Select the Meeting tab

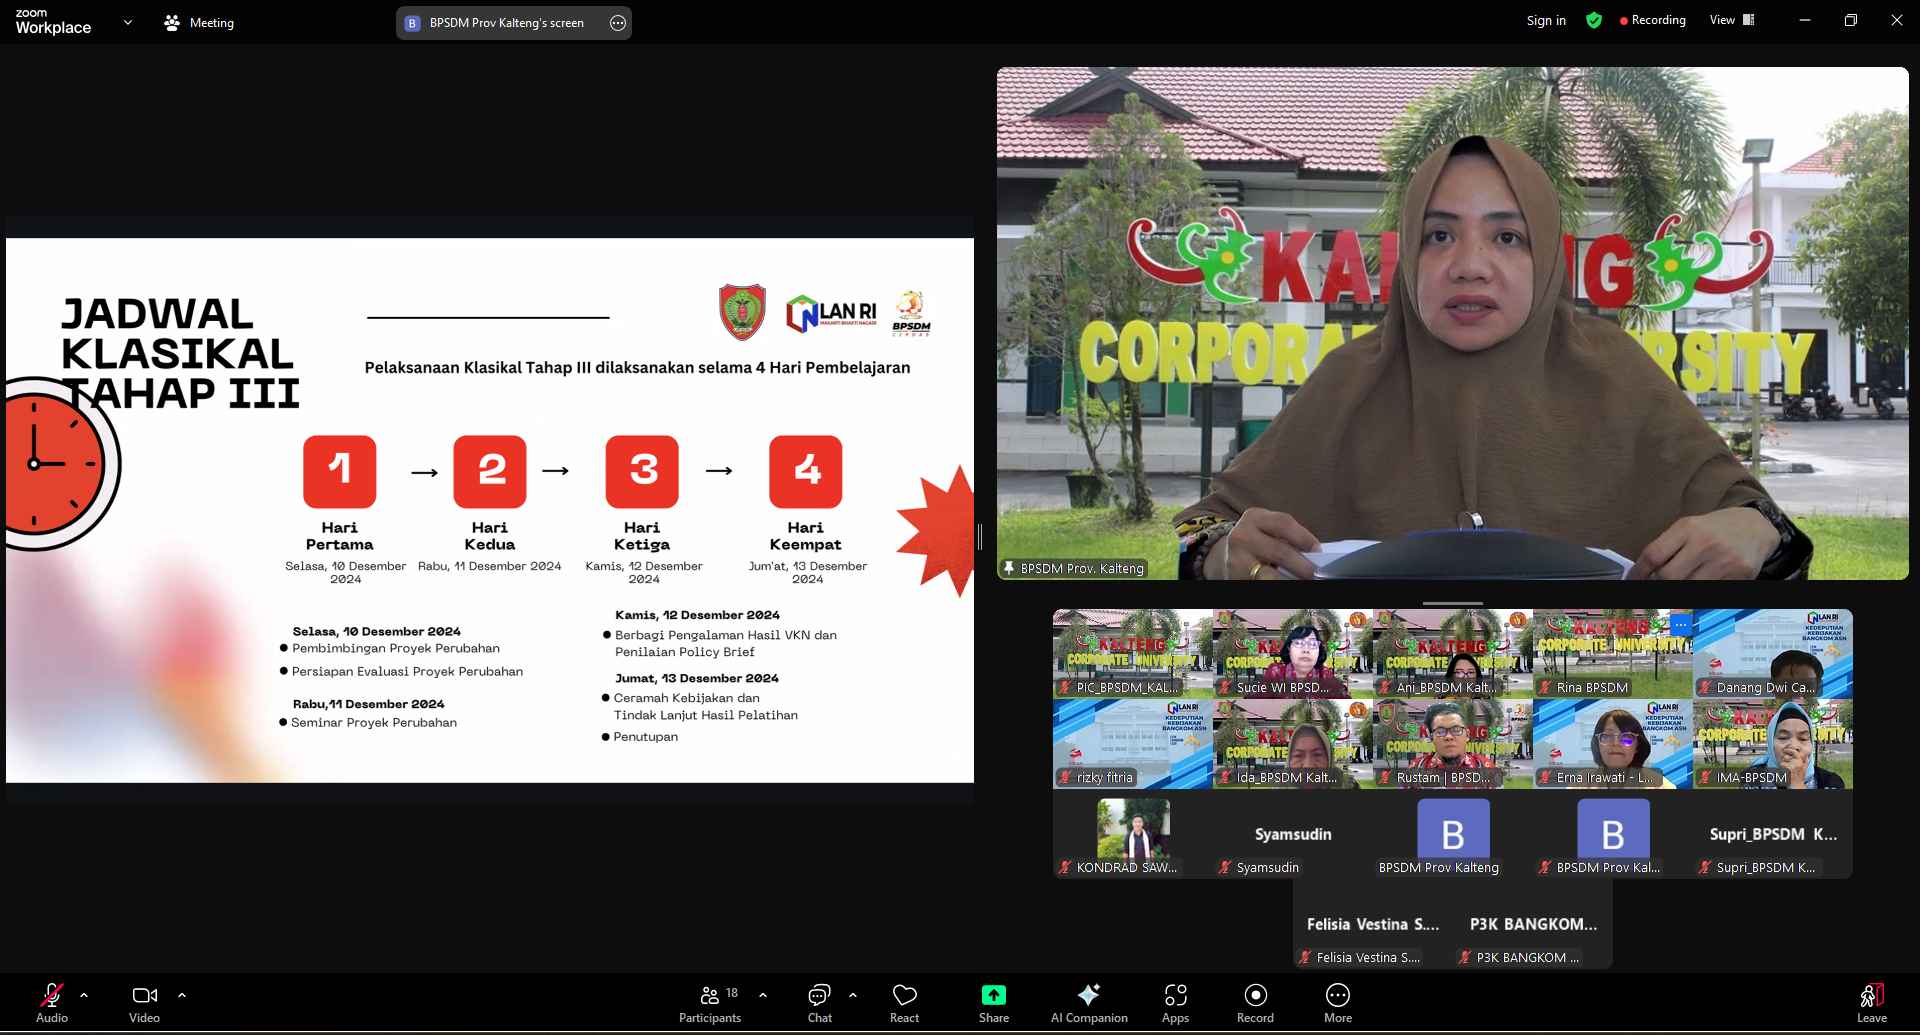coord(199,23)
